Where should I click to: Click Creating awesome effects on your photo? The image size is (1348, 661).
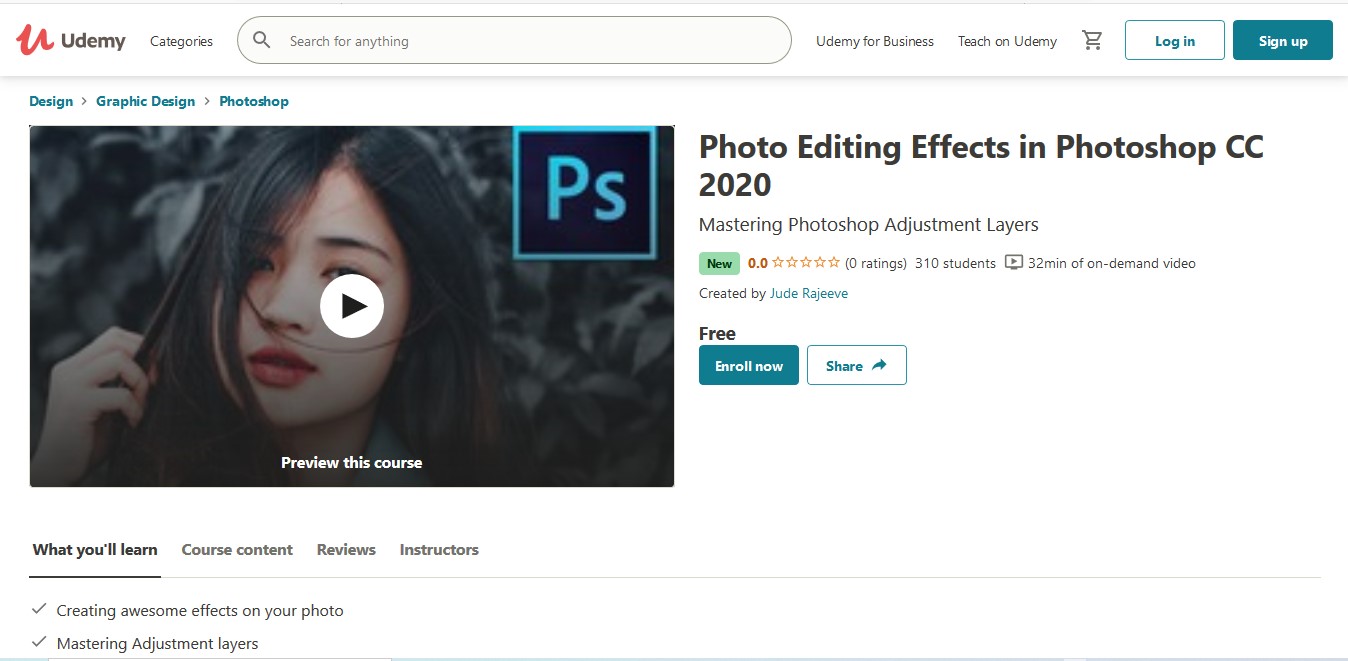[x=200, y=610]
